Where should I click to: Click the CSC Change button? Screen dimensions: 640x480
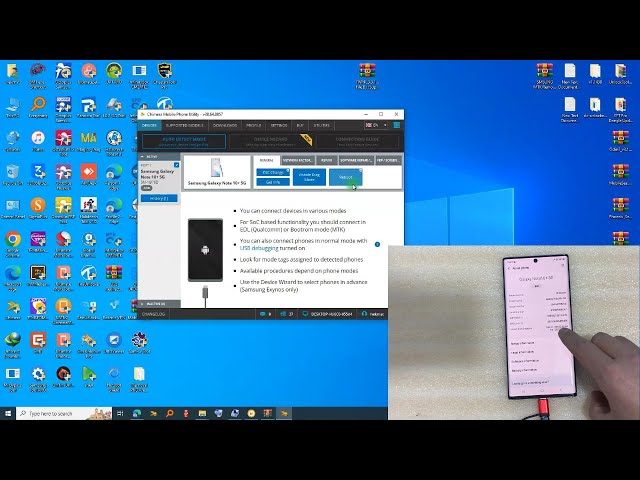(x=273, y=173)
